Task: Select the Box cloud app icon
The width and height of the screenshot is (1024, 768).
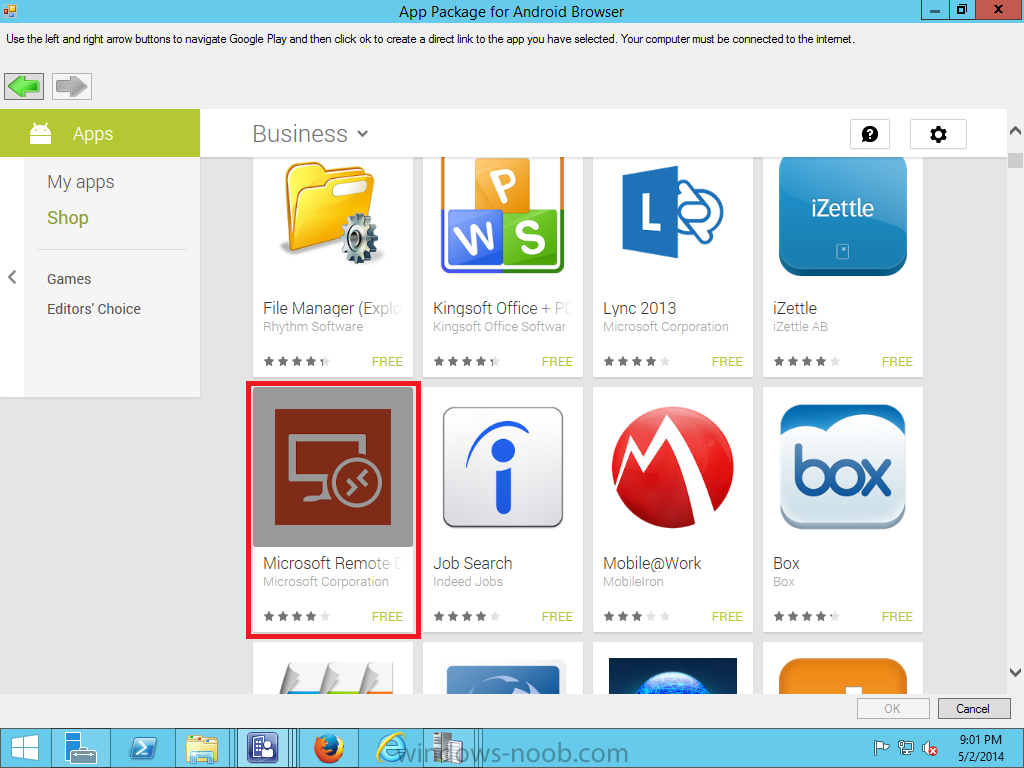Action: [842, 467]
